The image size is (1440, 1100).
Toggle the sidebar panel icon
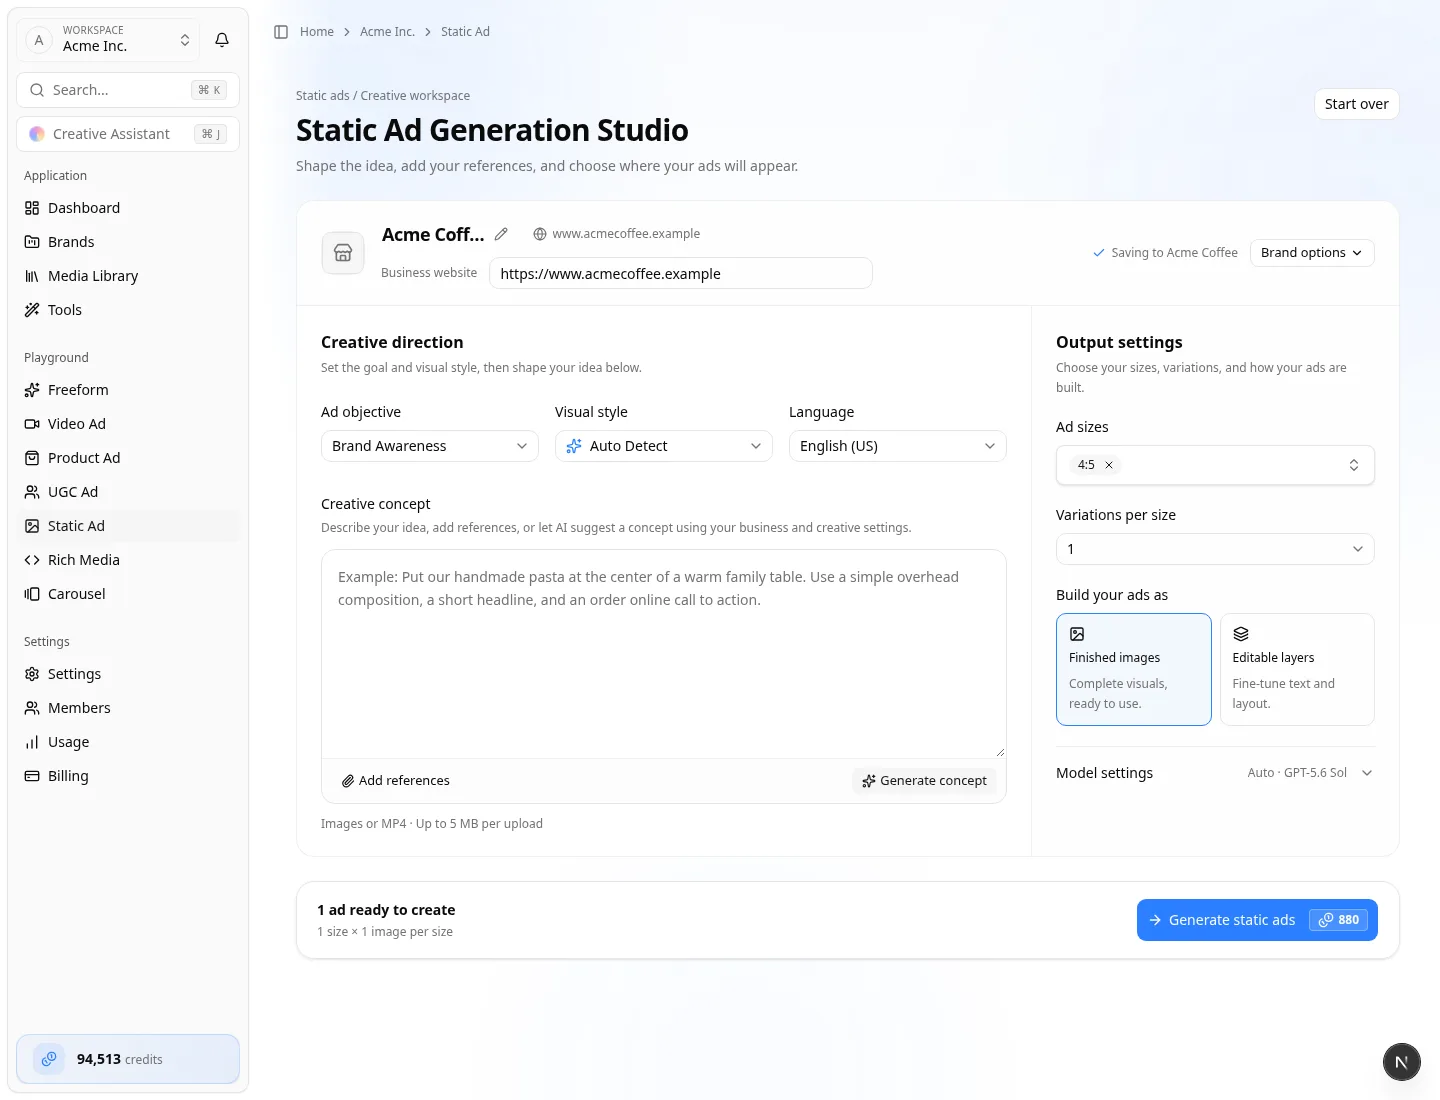point(281,32)
